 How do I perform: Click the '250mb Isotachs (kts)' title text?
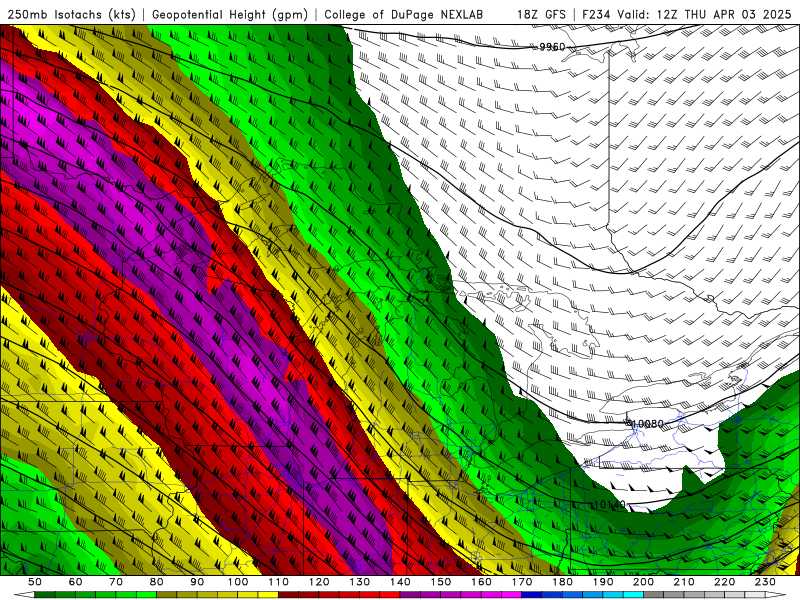pyautogui.click(x=72, y=14)
